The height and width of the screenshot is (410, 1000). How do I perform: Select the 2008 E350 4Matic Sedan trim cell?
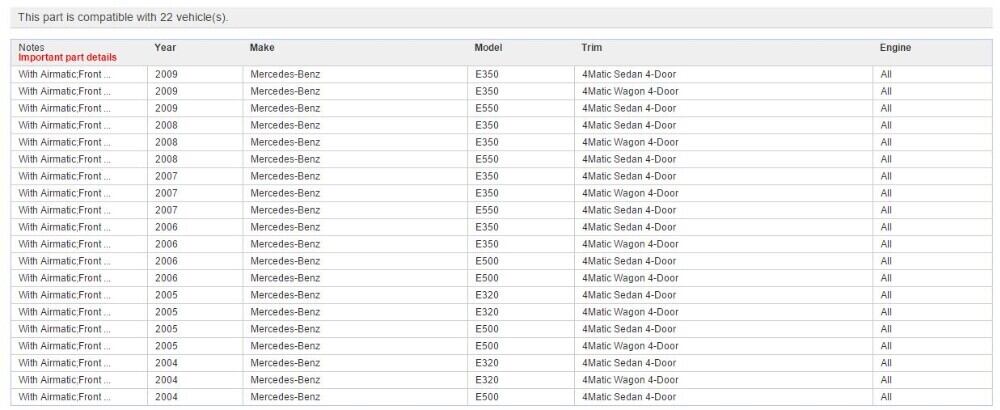[x=628, y=125]
